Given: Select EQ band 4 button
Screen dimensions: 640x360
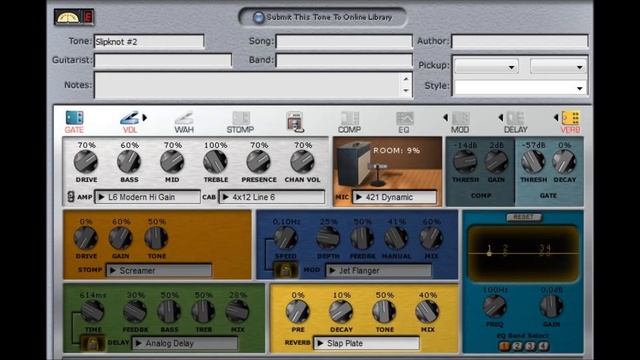Looking at the screenshot, I should (543, 347).
